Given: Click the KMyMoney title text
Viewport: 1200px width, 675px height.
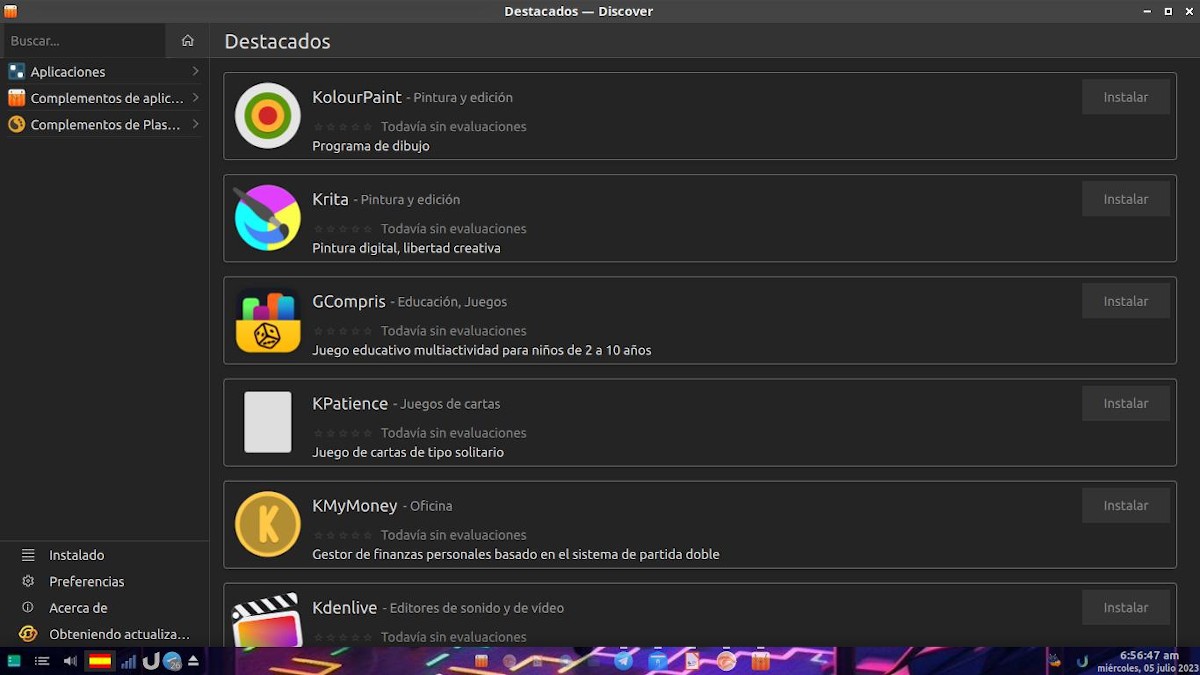Looking at the screenshot, I should coord(355,505).
